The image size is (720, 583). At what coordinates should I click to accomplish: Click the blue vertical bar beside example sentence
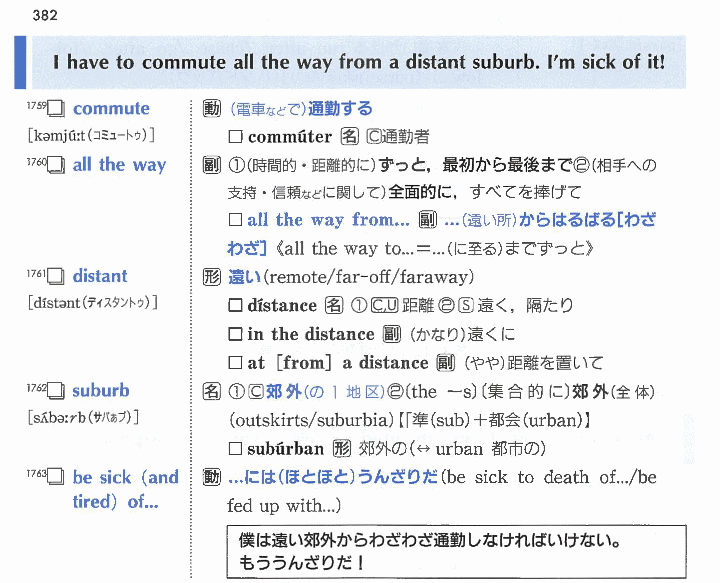click(19, 62)
